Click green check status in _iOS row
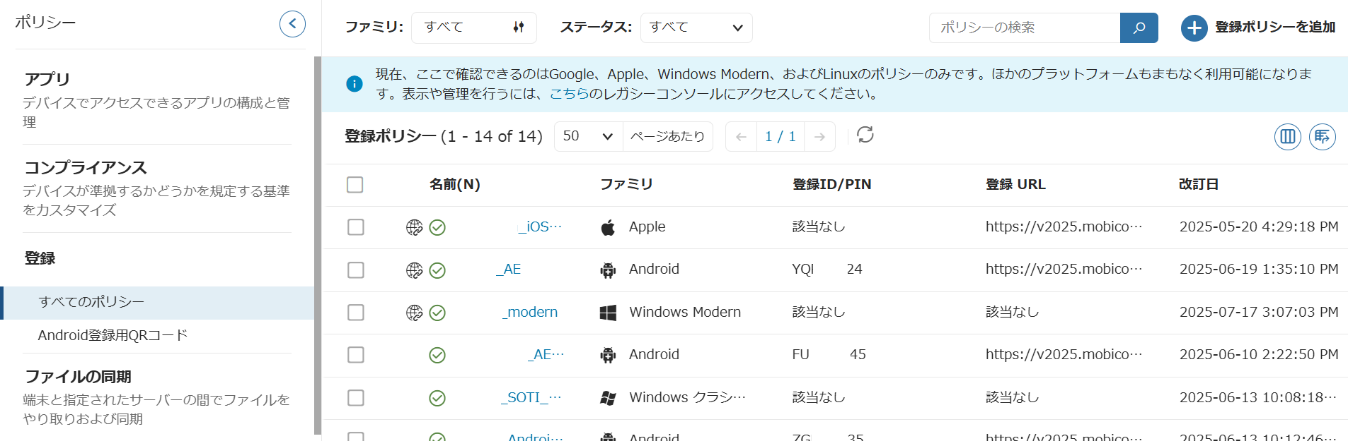Screen dimensions: 1348x441 [437, 227]
